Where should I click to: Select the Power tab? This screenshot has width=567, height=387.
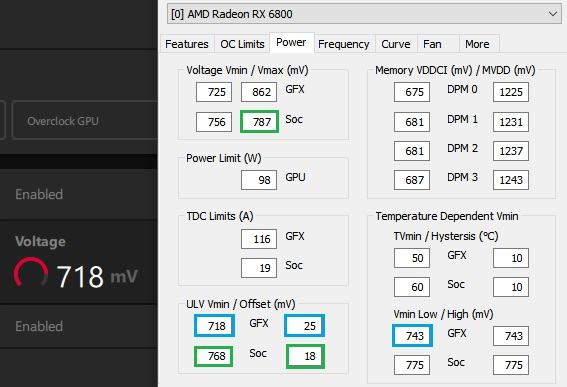(291, 43)
